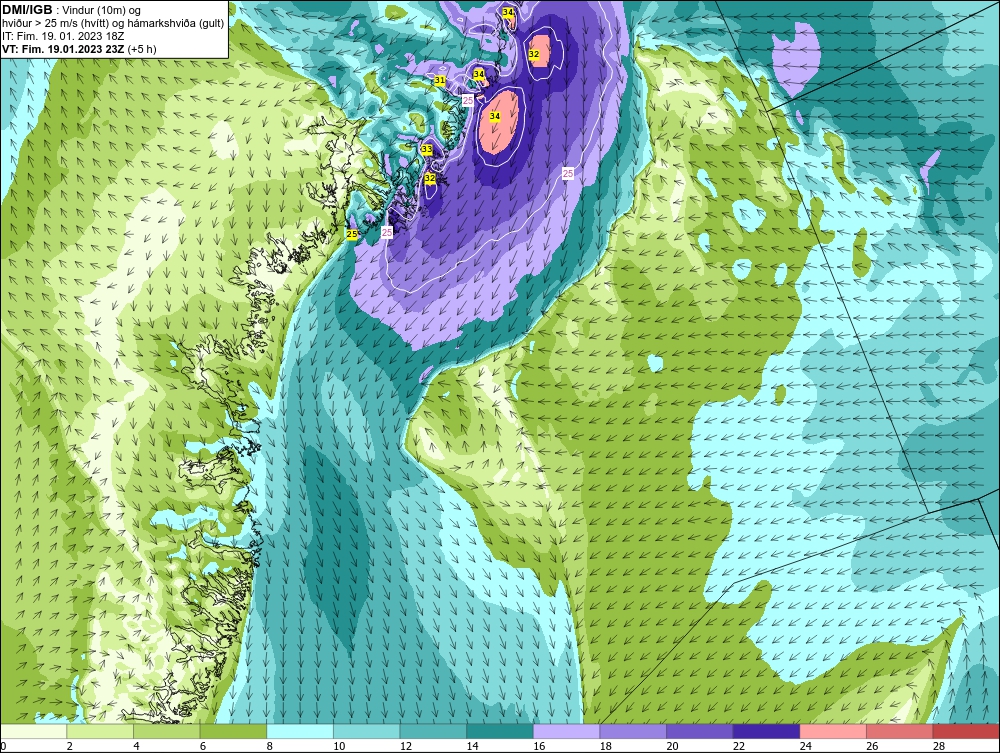1000x753 pixels.
Task: Click the 14–16 m/s dark teal legend swatch
Action: point(500,731)
